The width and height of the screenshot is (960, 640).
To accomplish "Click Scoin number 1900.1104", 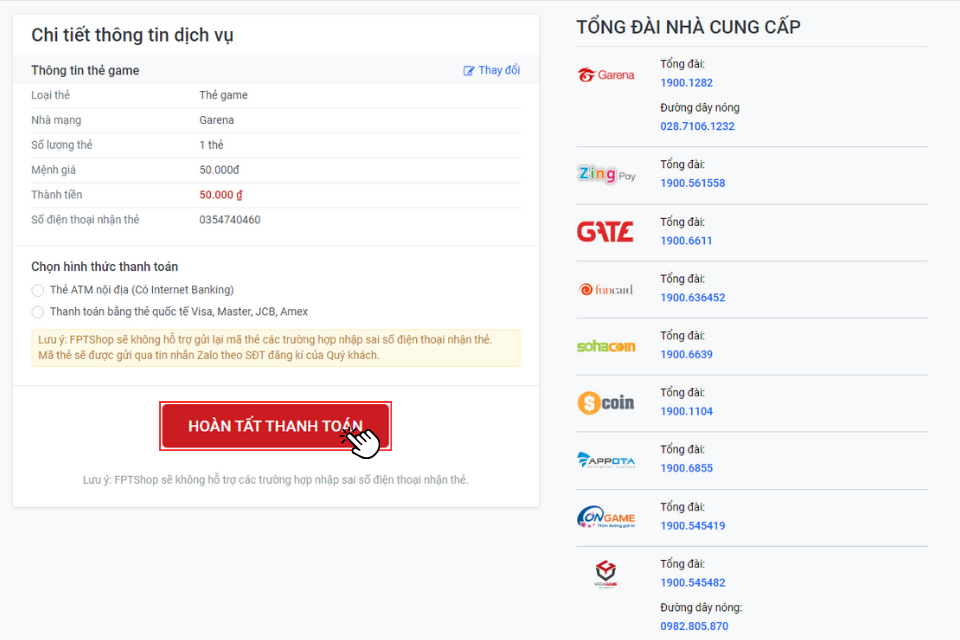I will point(686,412).
